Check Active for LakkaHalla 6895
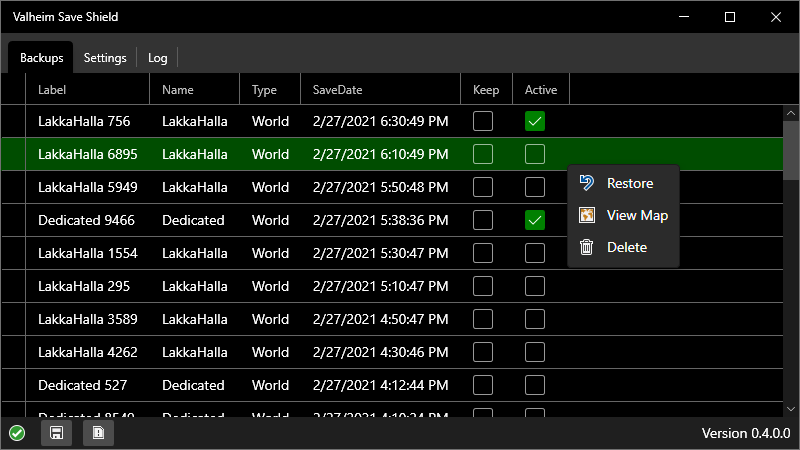 point(535,154)
